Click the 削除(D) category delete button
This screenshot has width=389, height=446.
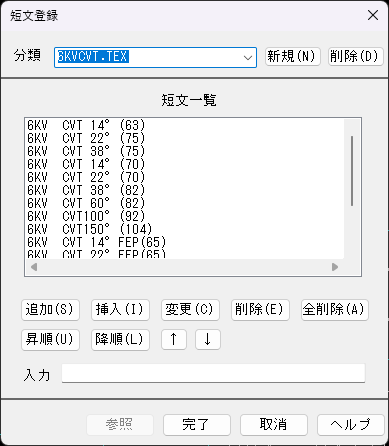pyautogui.click(x=356, y=56)
